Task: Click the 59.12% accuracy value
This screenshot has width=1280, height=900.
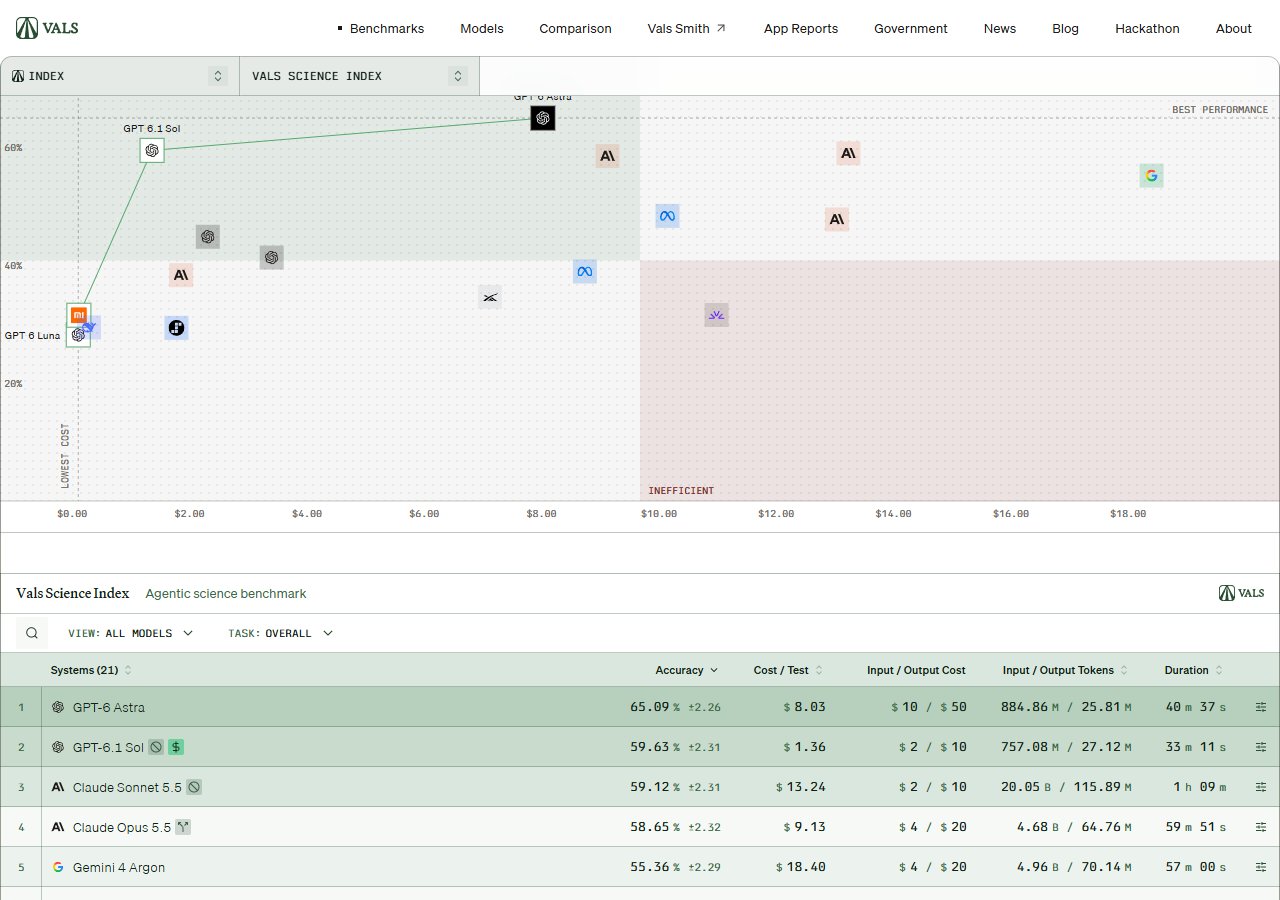Action: tap(655, 787)
